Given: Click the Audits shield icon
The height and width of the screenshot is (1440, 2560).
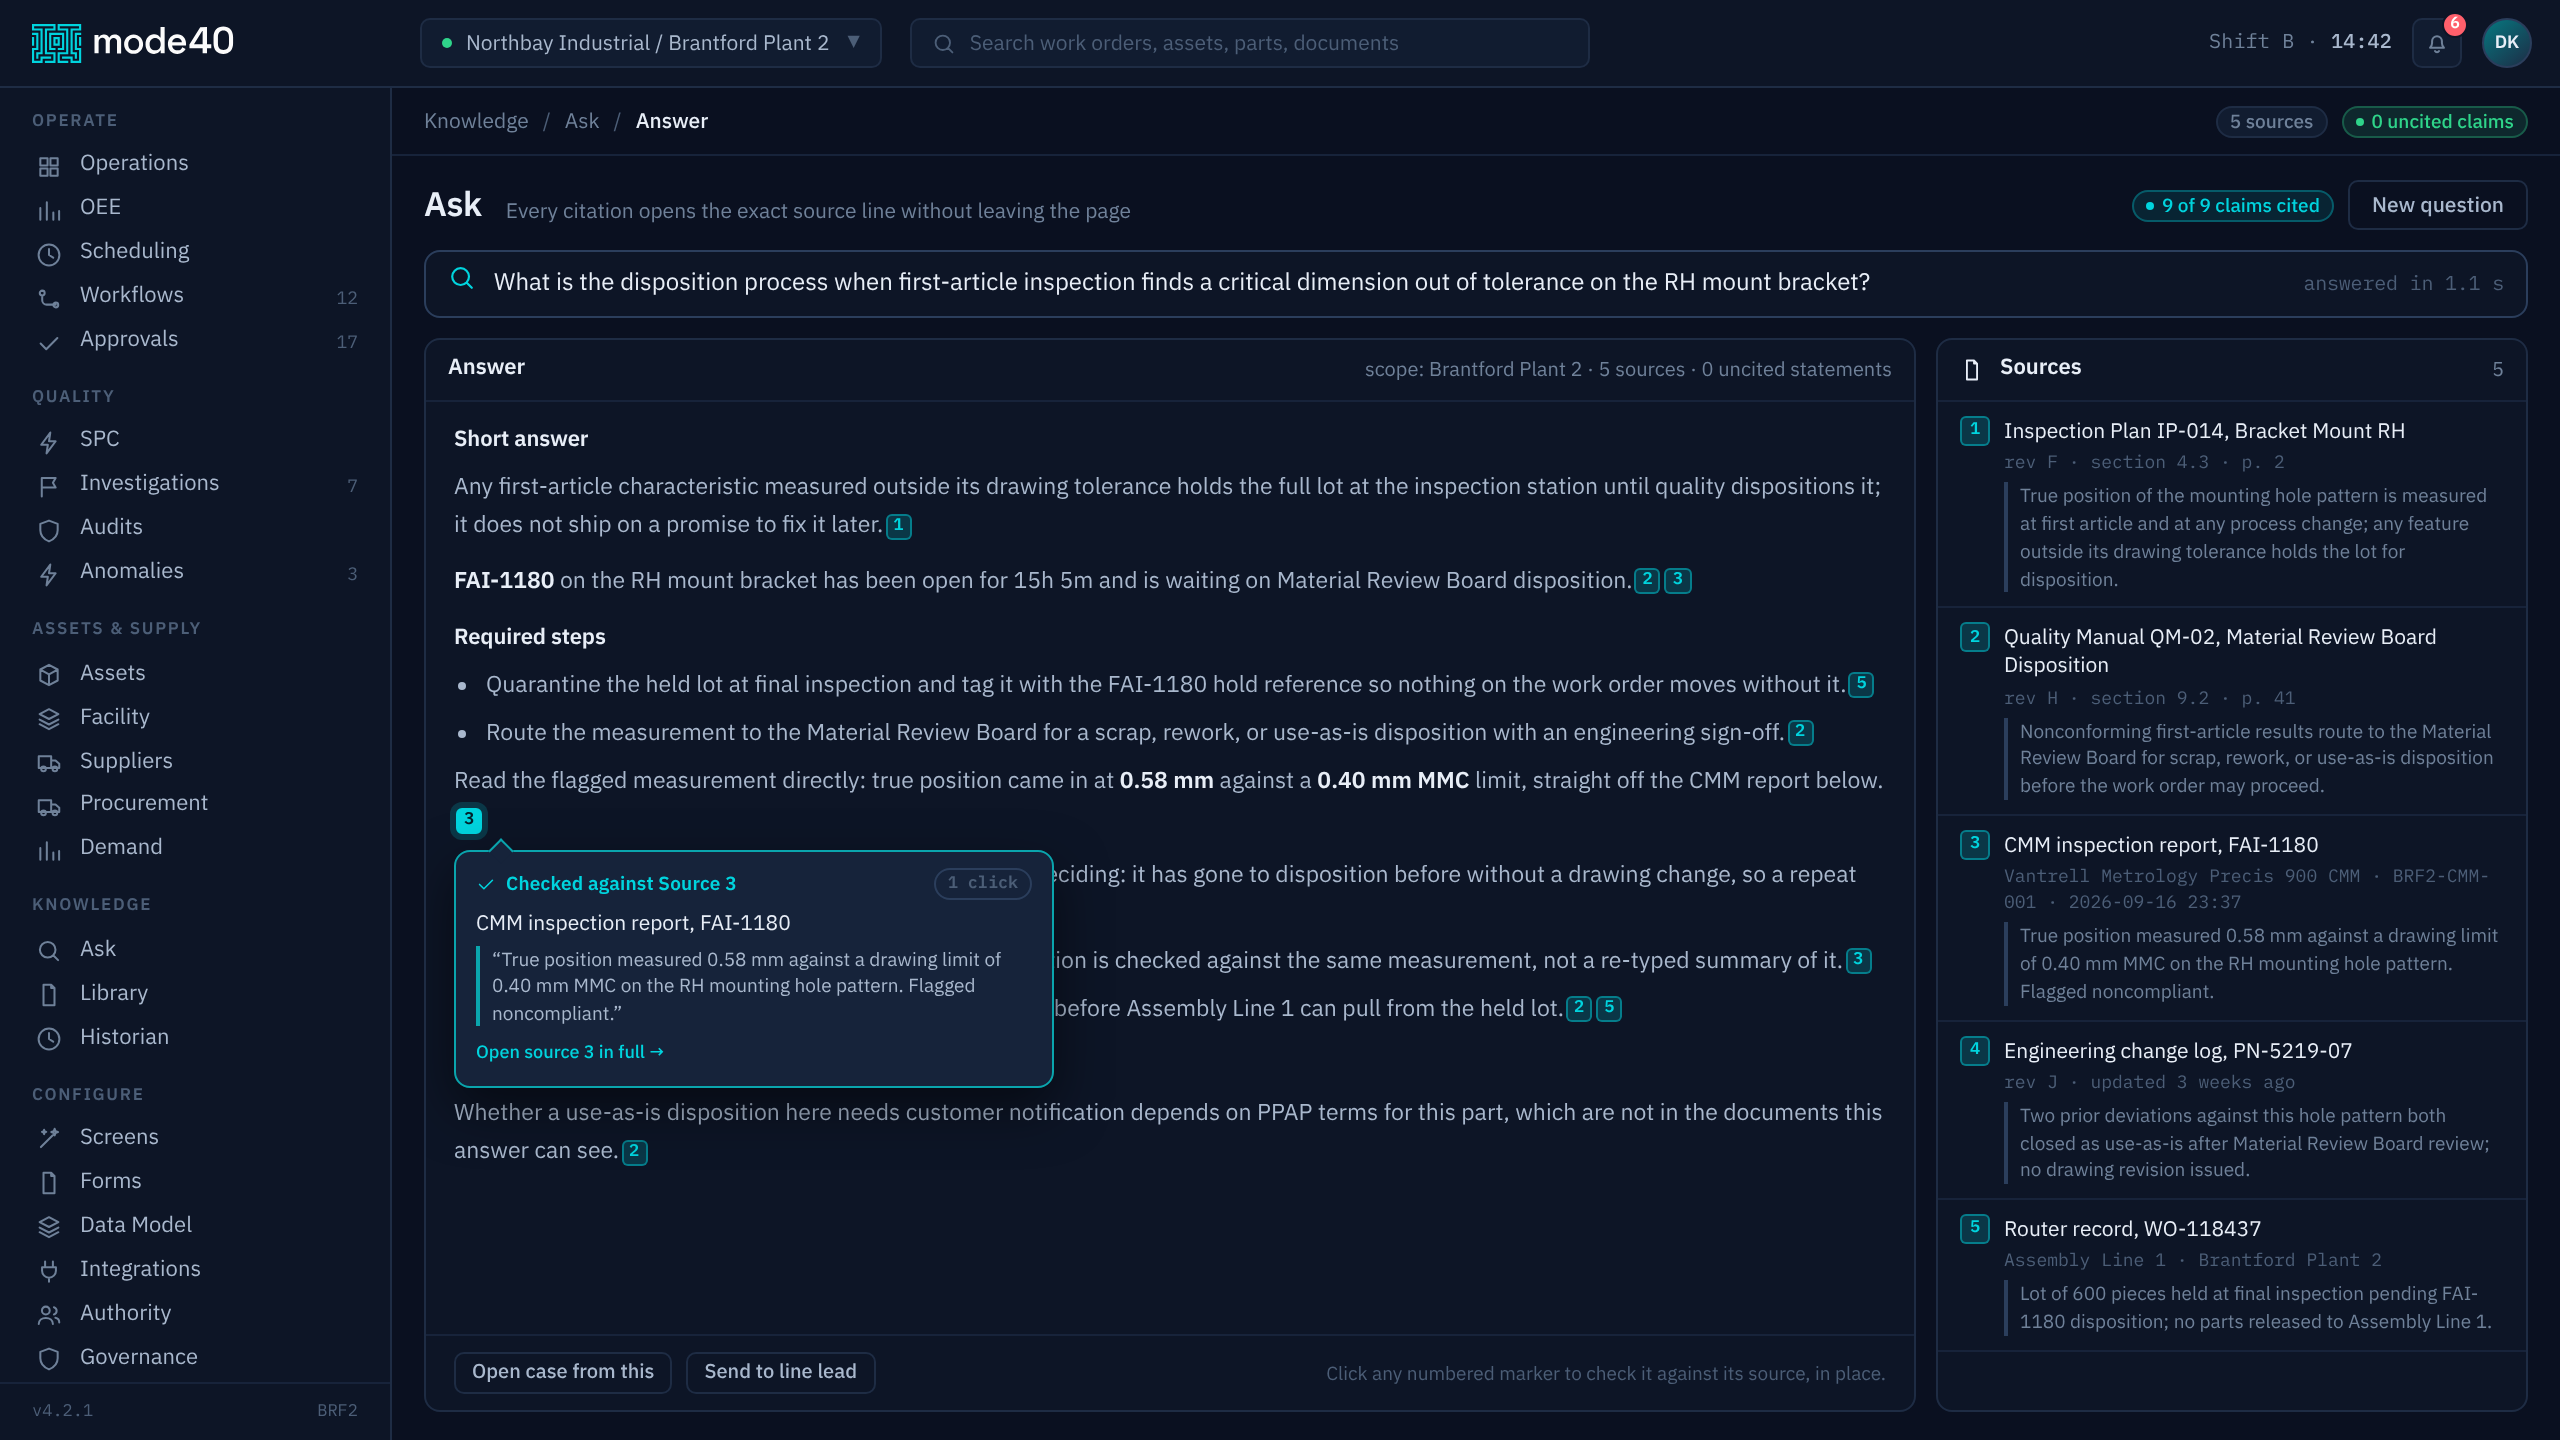Looking at the screenshot, I should pyautogui.click(x=48, y=530).
